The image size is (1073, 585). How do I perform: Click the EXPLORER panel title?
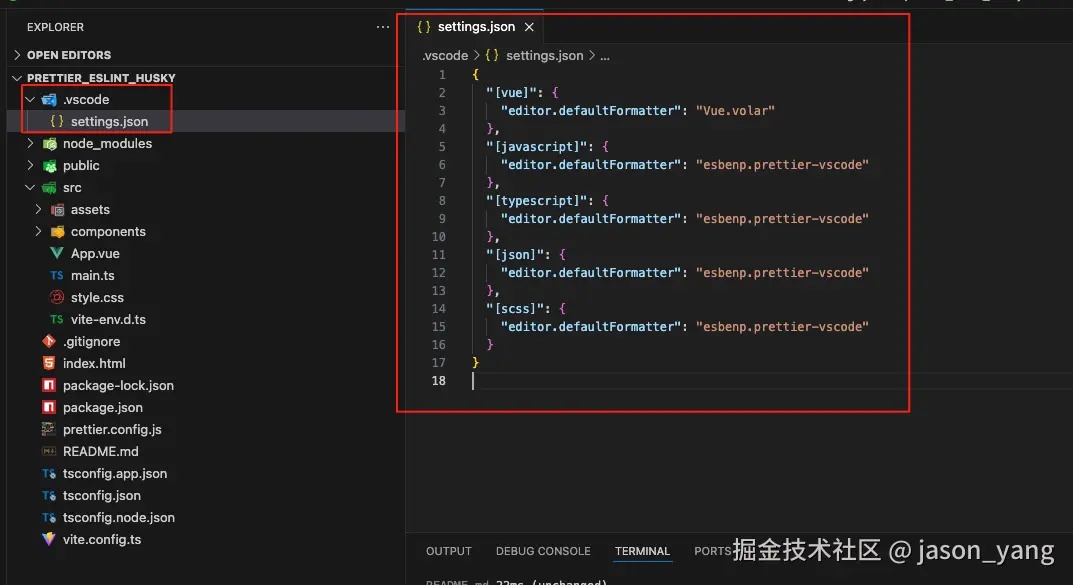pos(55,27)
